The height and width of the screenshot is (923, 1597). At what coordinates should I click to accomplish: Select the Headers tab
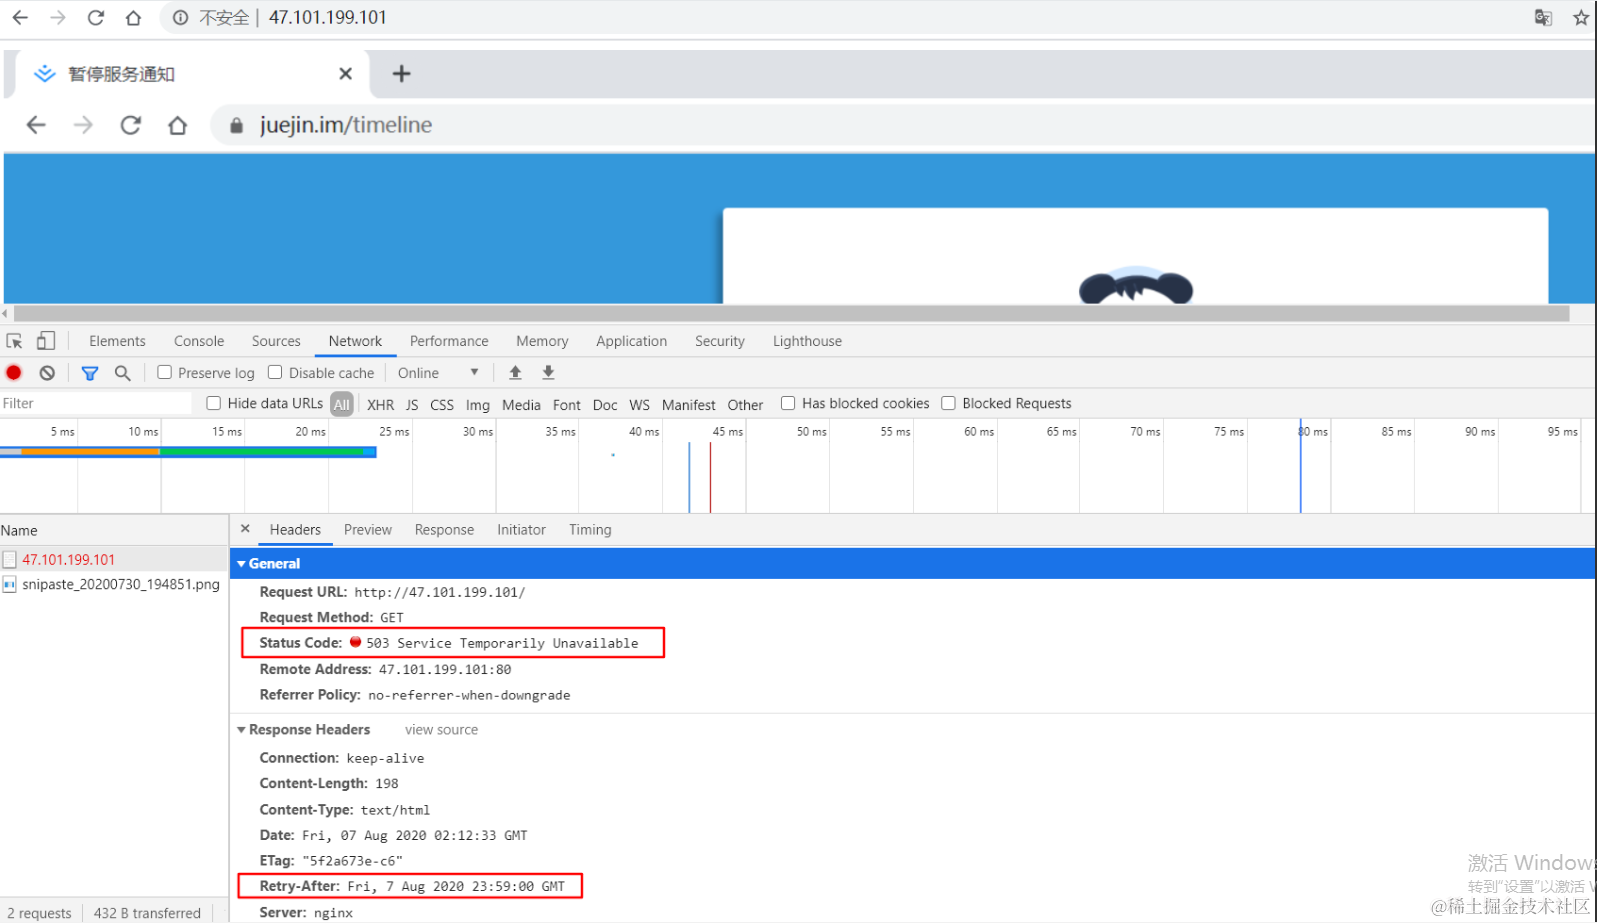click(295, 530)
